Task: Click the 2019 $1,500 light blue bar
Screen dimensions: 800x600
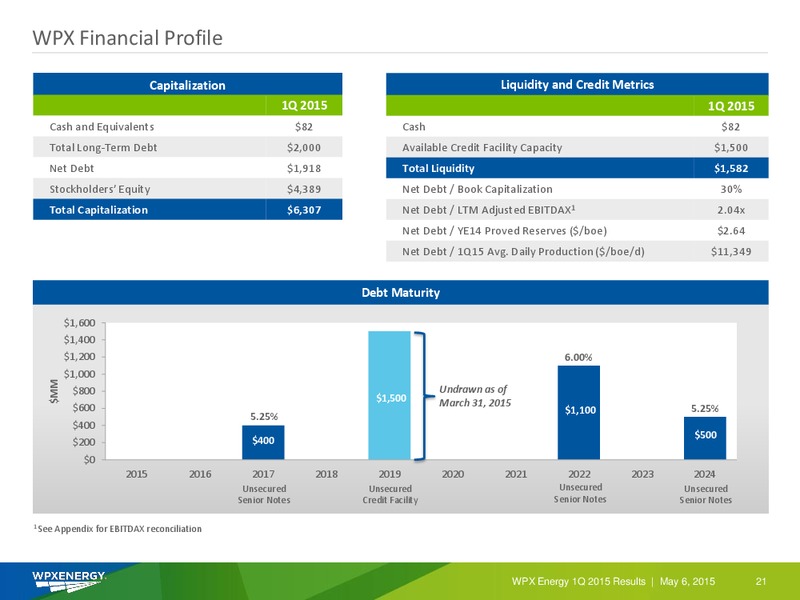Action: click(x=389, y=395)
